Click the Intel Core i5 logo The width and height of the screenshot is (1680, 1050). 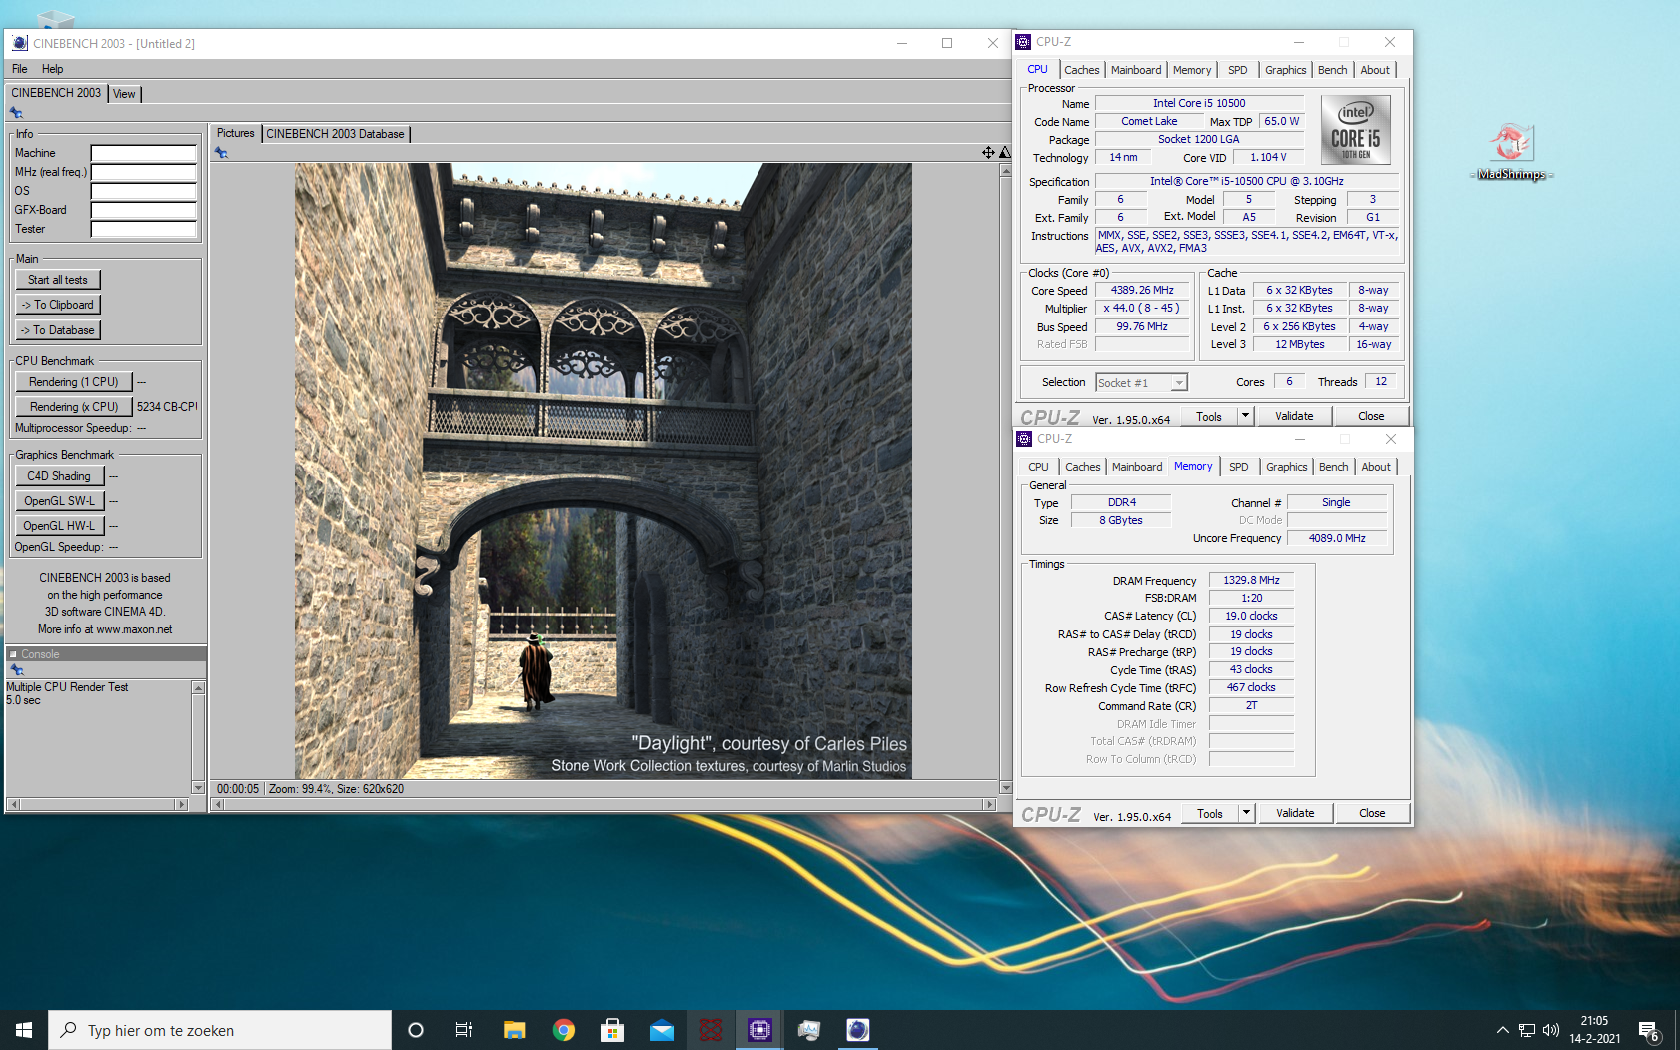point(1356,130)
